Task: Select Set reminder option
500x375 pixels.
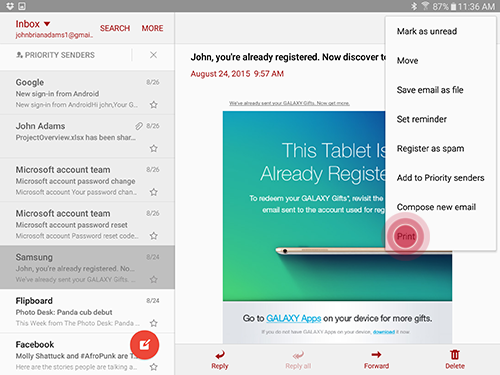Action: pyautogui.click(x=440, y=119)
